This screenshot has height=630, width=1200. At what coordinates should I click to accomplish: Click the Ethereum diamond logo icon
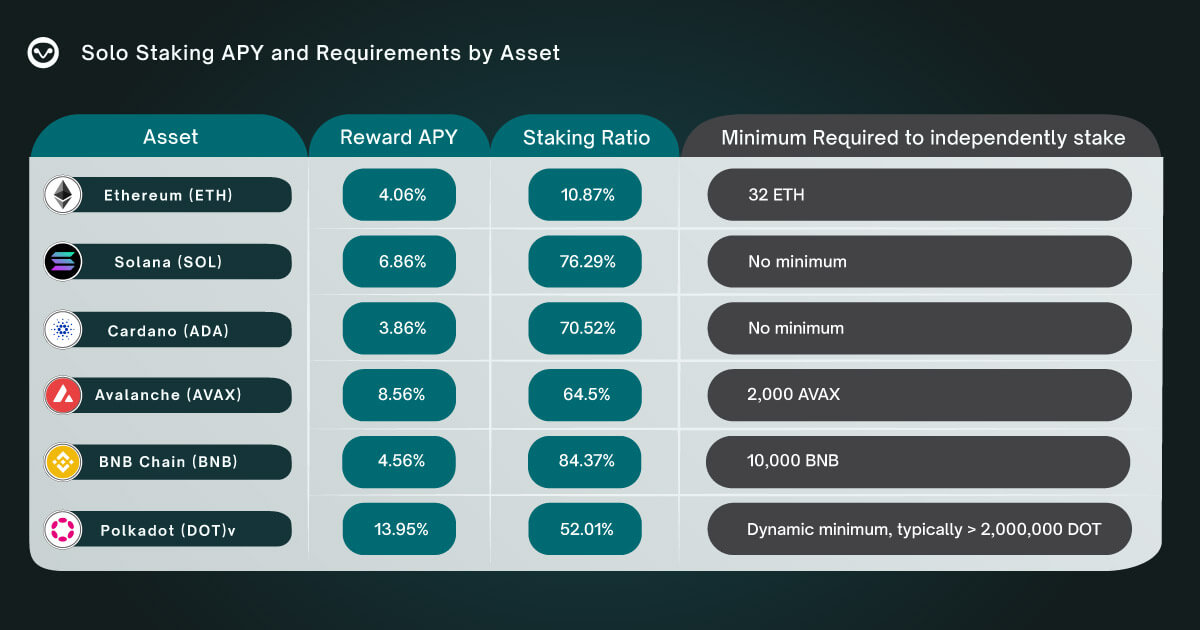[63, 195]
